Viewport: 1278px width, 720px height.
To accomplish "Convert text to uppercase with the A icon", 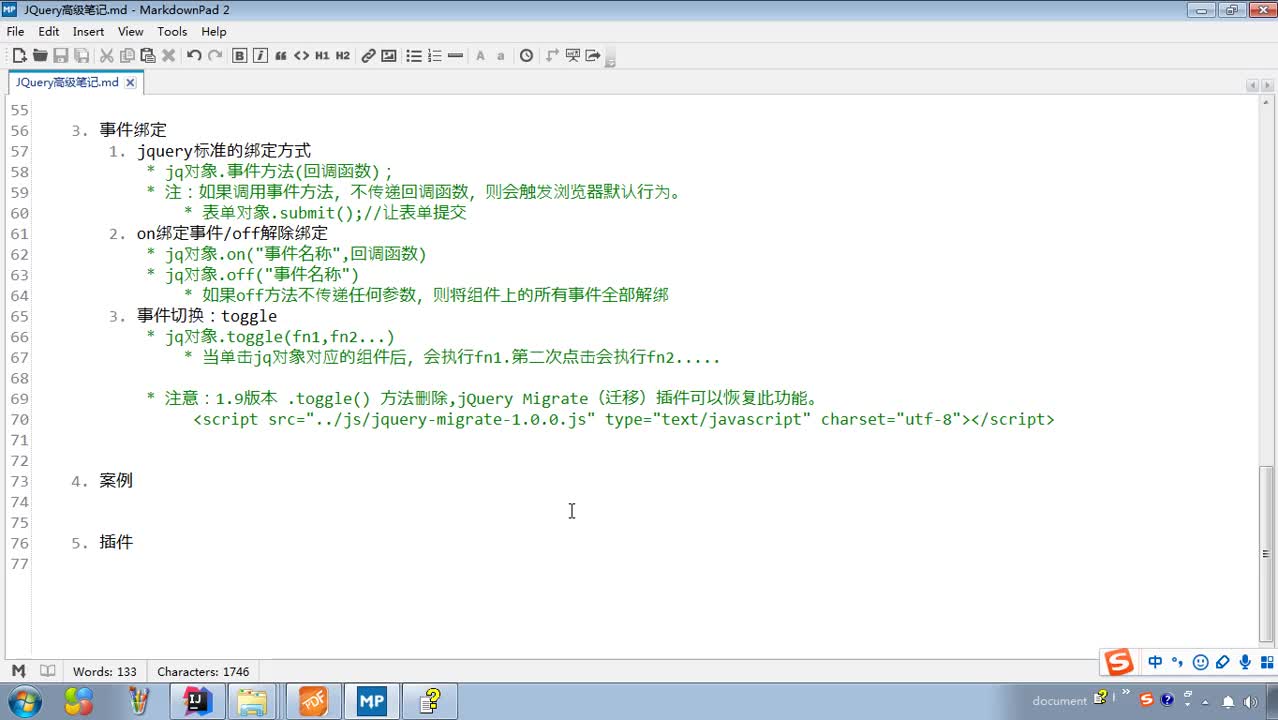I will click(x=480, y=56).
